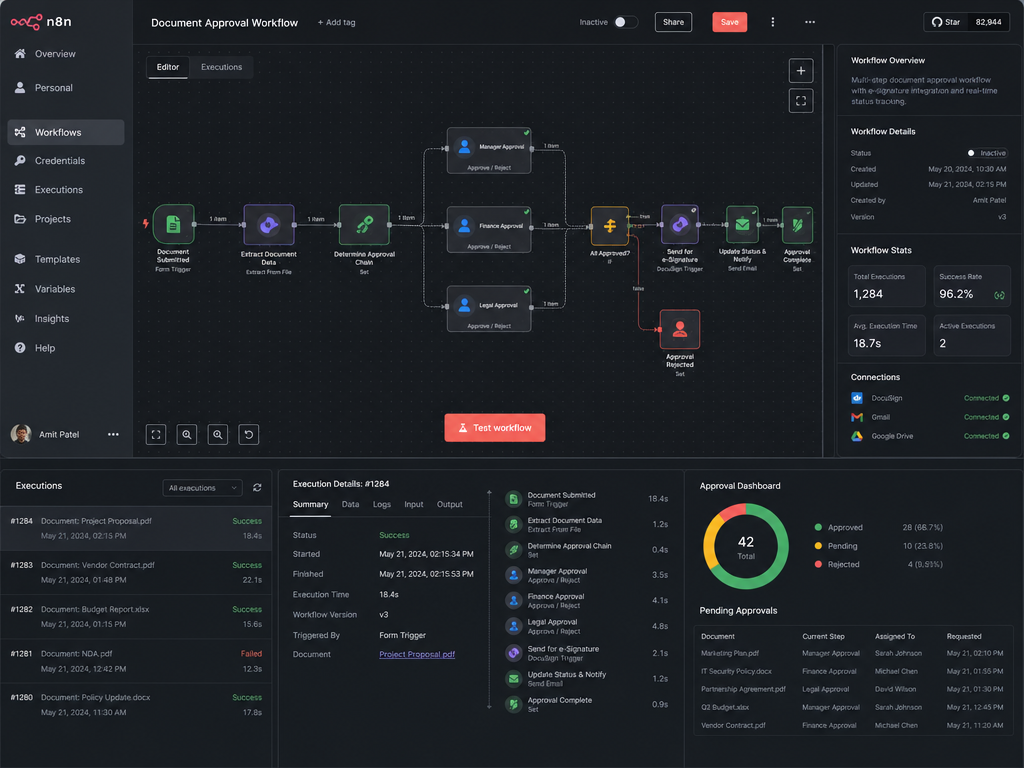The height and width of the screenshot is (768, 1024).
Task: Select the Approval Rejected node
Action: tap(680, 329)
